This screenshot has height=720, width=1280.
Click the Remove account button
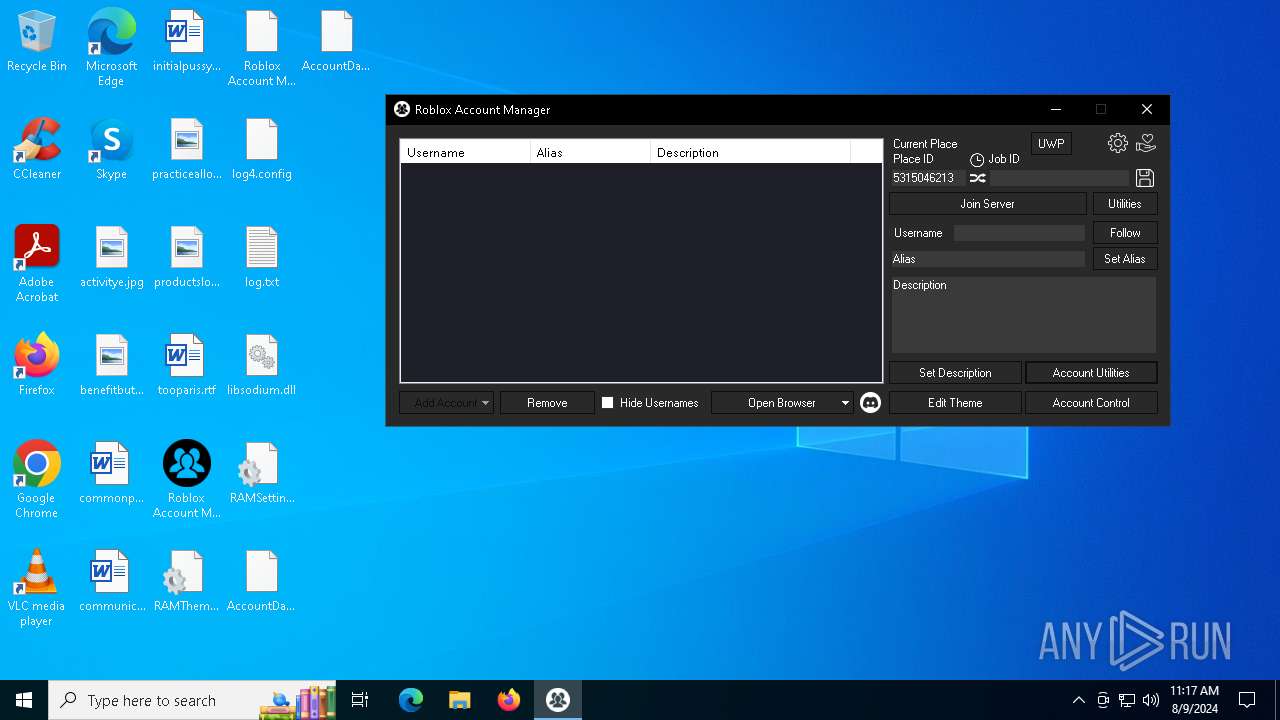point(547,403)
